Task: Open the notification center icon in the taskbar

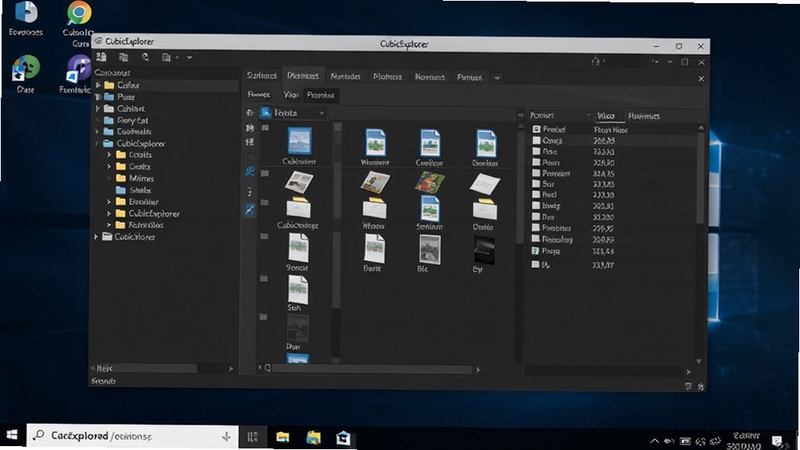Action: (777, 441)
